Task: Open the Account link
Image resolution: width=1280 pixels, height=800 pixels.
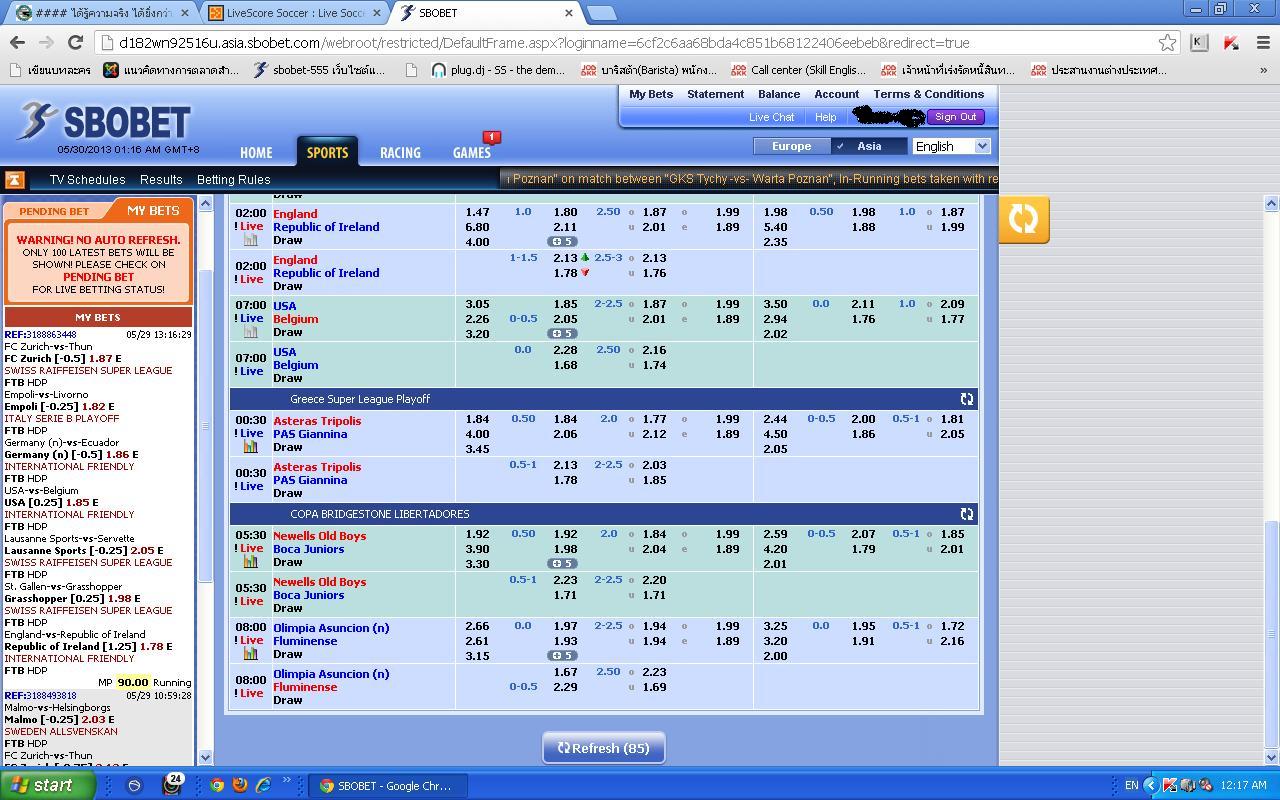Action: pos(837,94)
